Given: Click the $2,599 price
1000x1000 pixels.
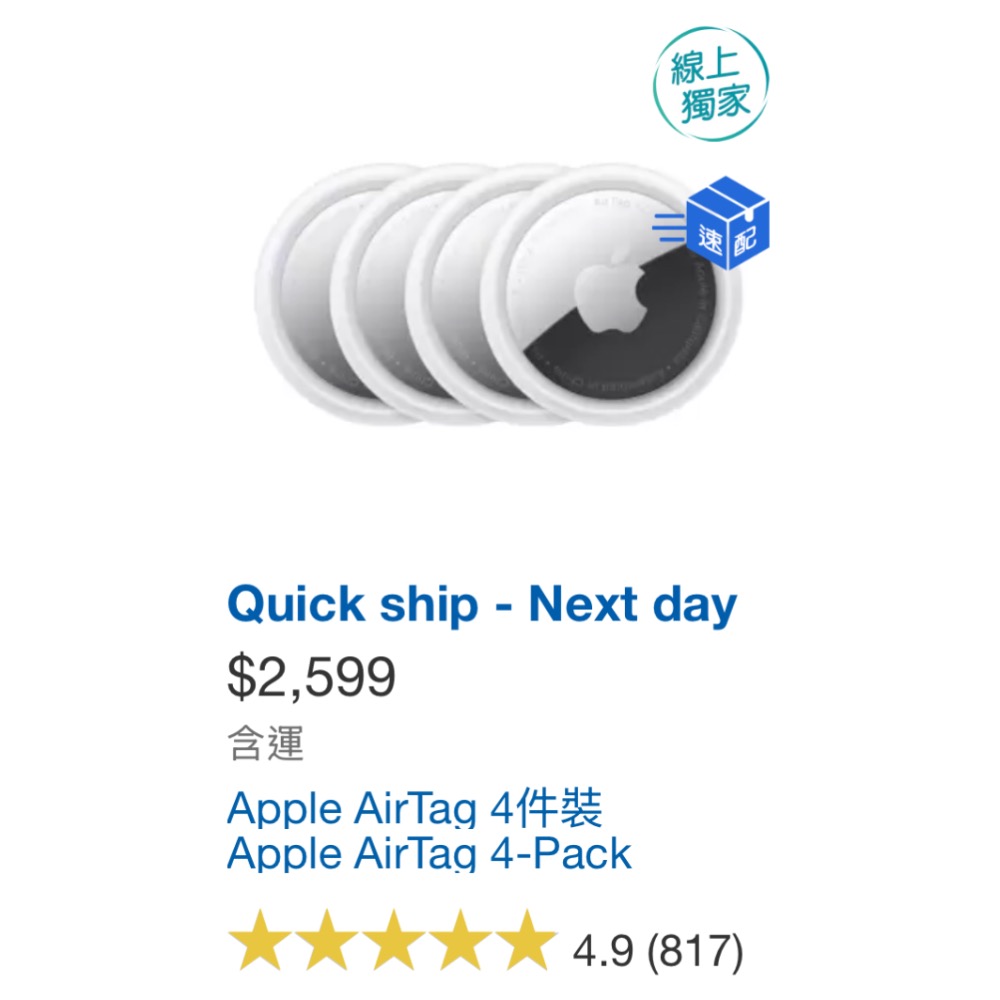Looking at the screenshot, I should 311,677.
